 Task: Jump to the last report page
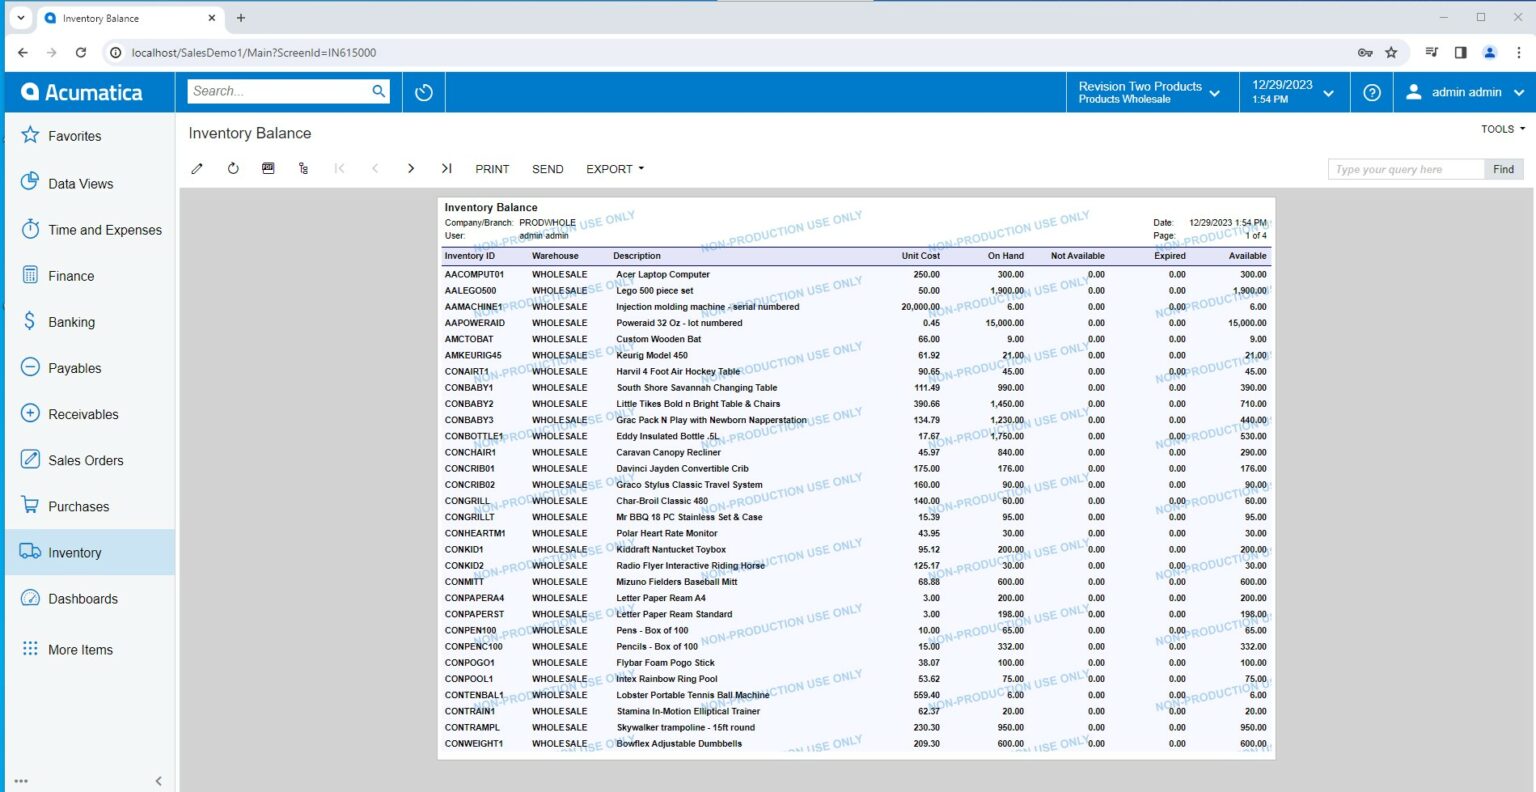coord(446,169)
